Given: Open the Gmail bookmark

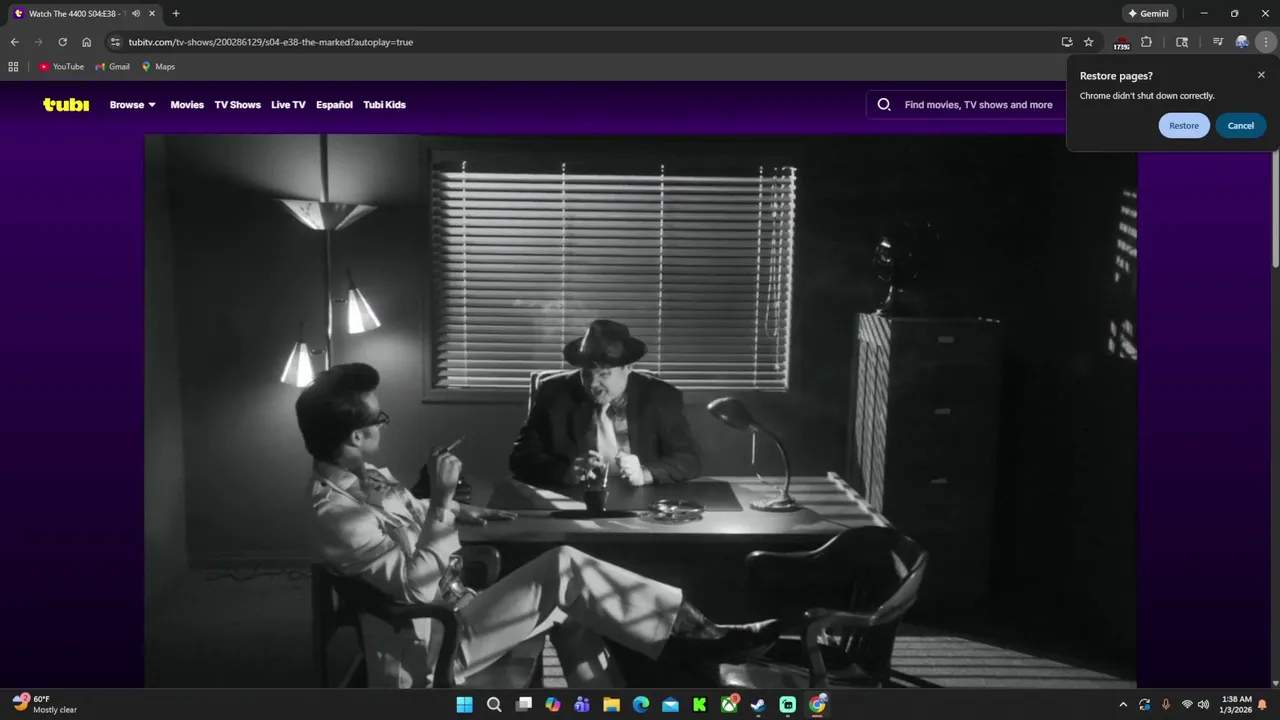Looking at the screenshot, I should [x=113, y=67].
